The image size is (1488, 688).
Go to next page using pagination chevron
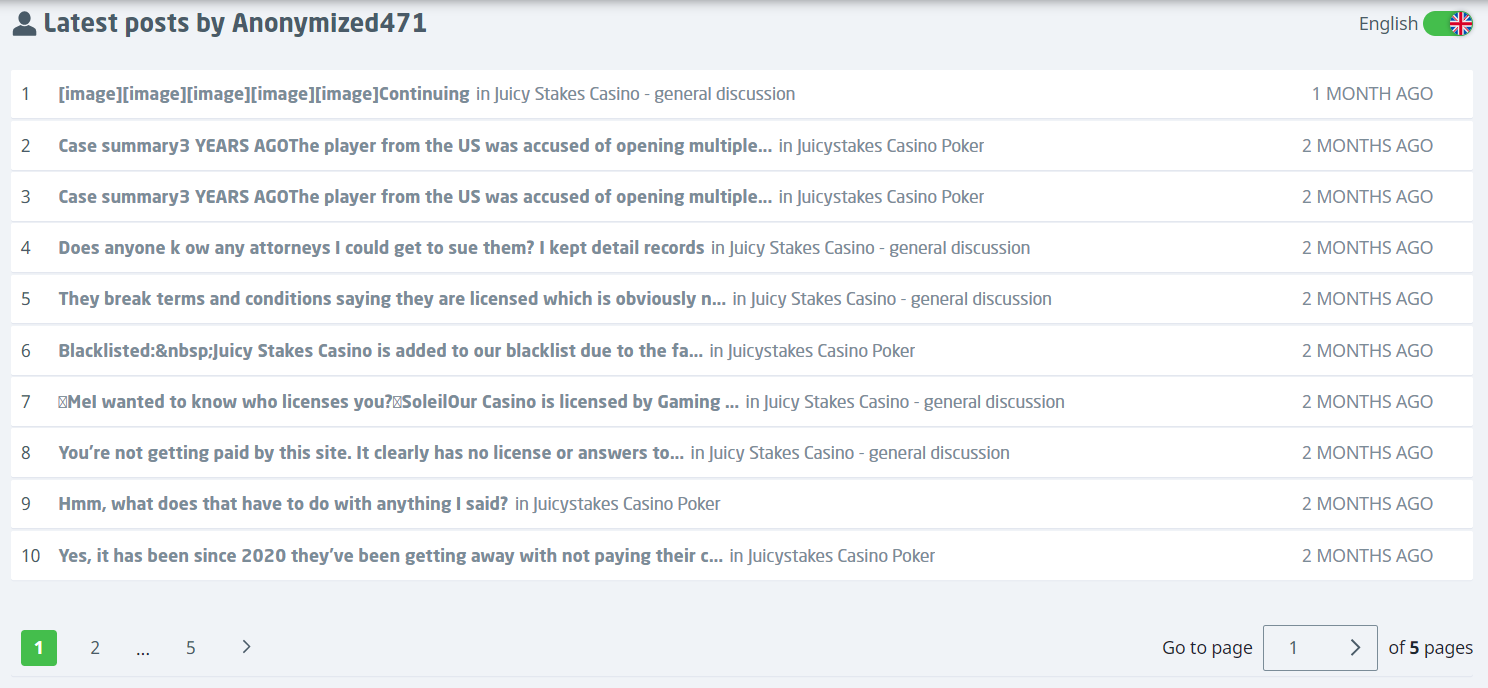point(246,647)
